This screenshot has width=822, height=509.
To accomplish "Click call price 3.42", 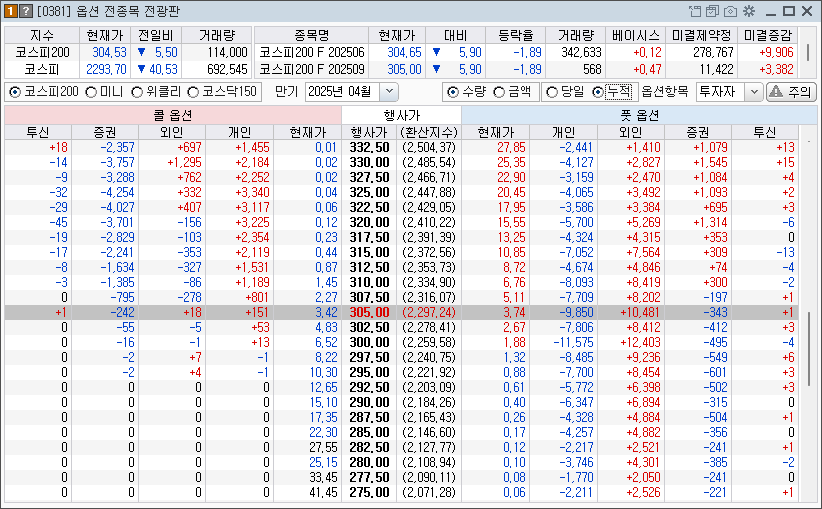I will (x=326, y=312).
